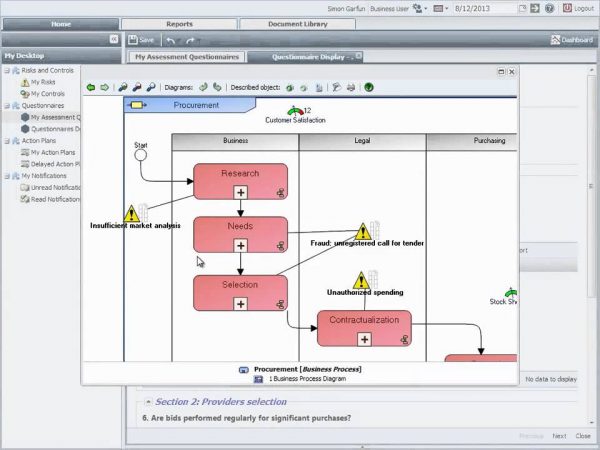Switch to the Reports tab
The width and height of the screenshot is (600, 450).
(180, 23)
